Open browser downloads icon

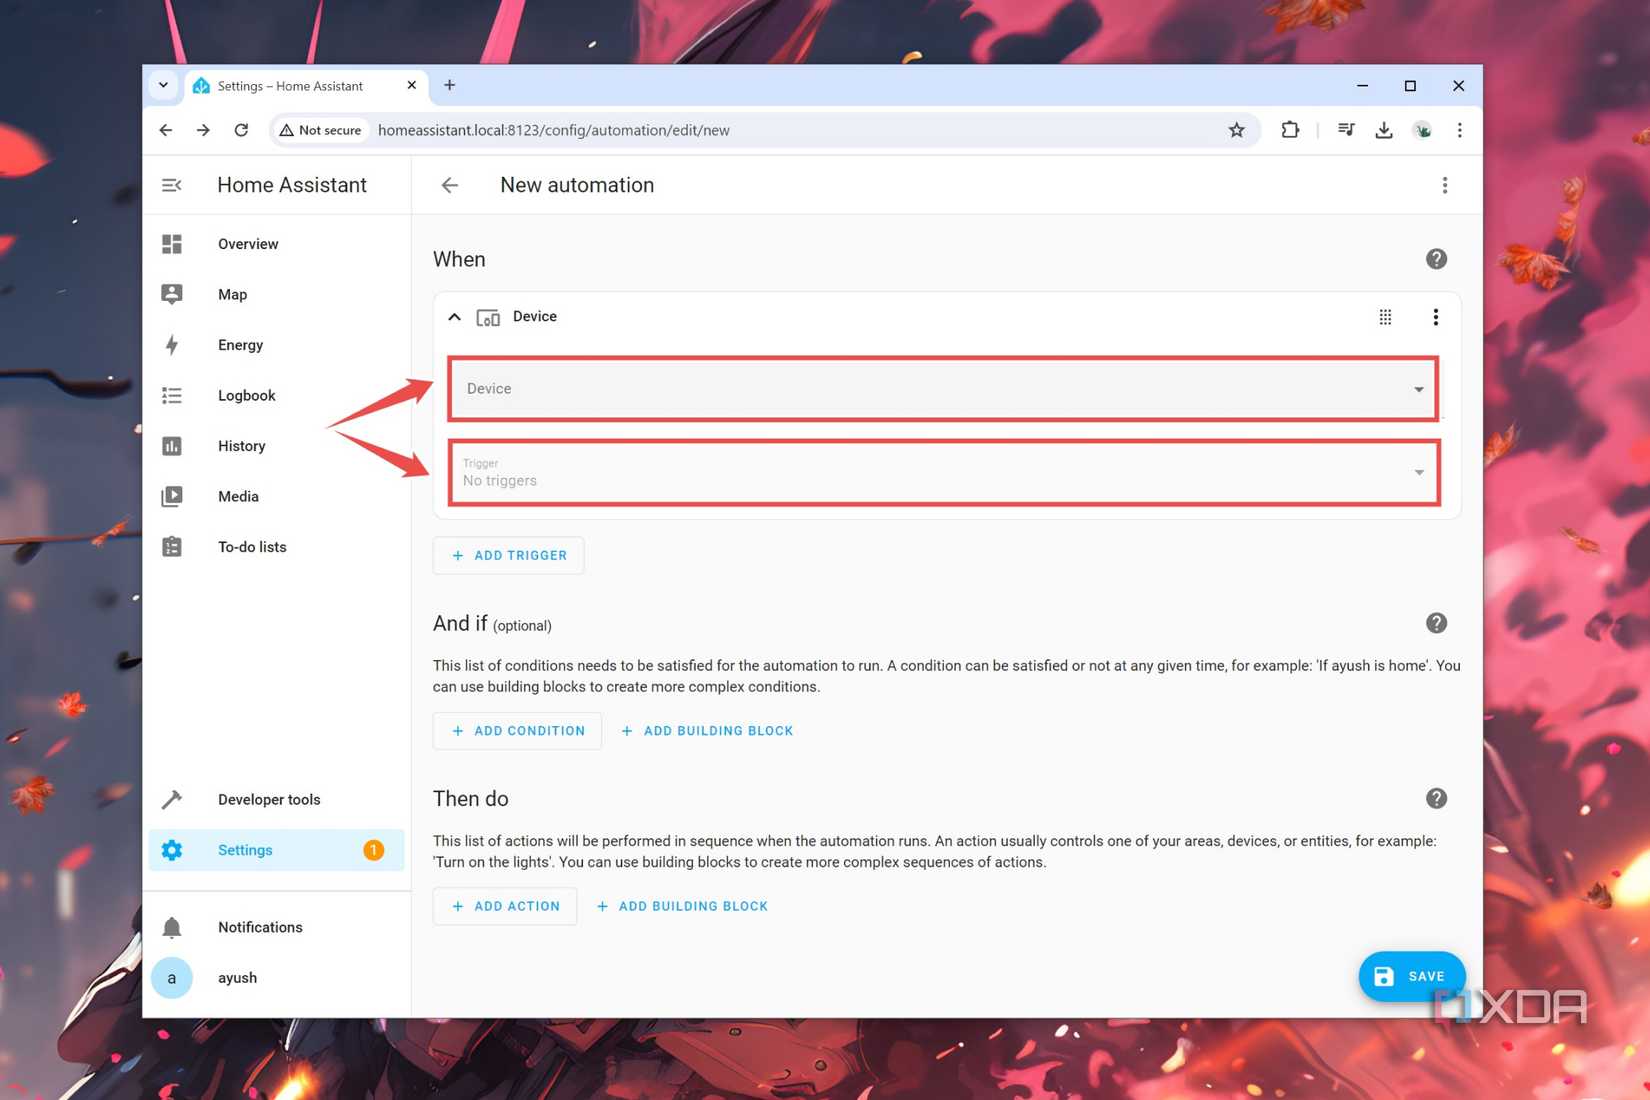point(1384,130)
